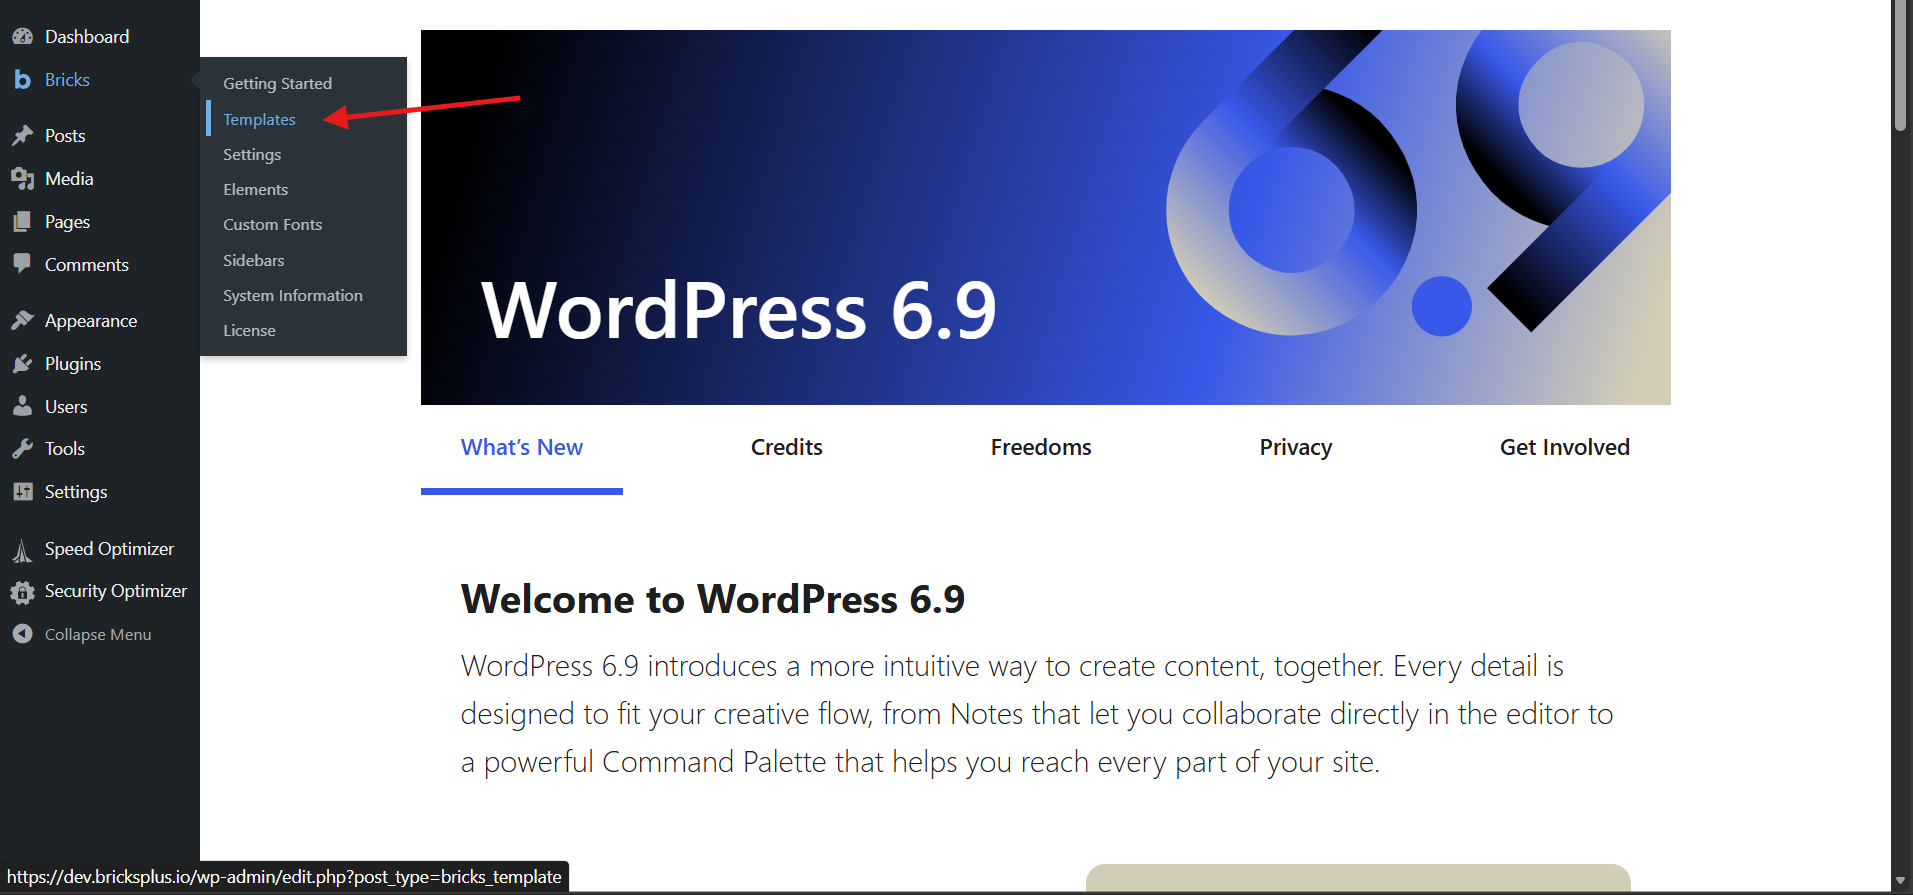1913x895 pixels.
Task: Navigate to Pages in the sidebar
Action: tap(67, 222)
